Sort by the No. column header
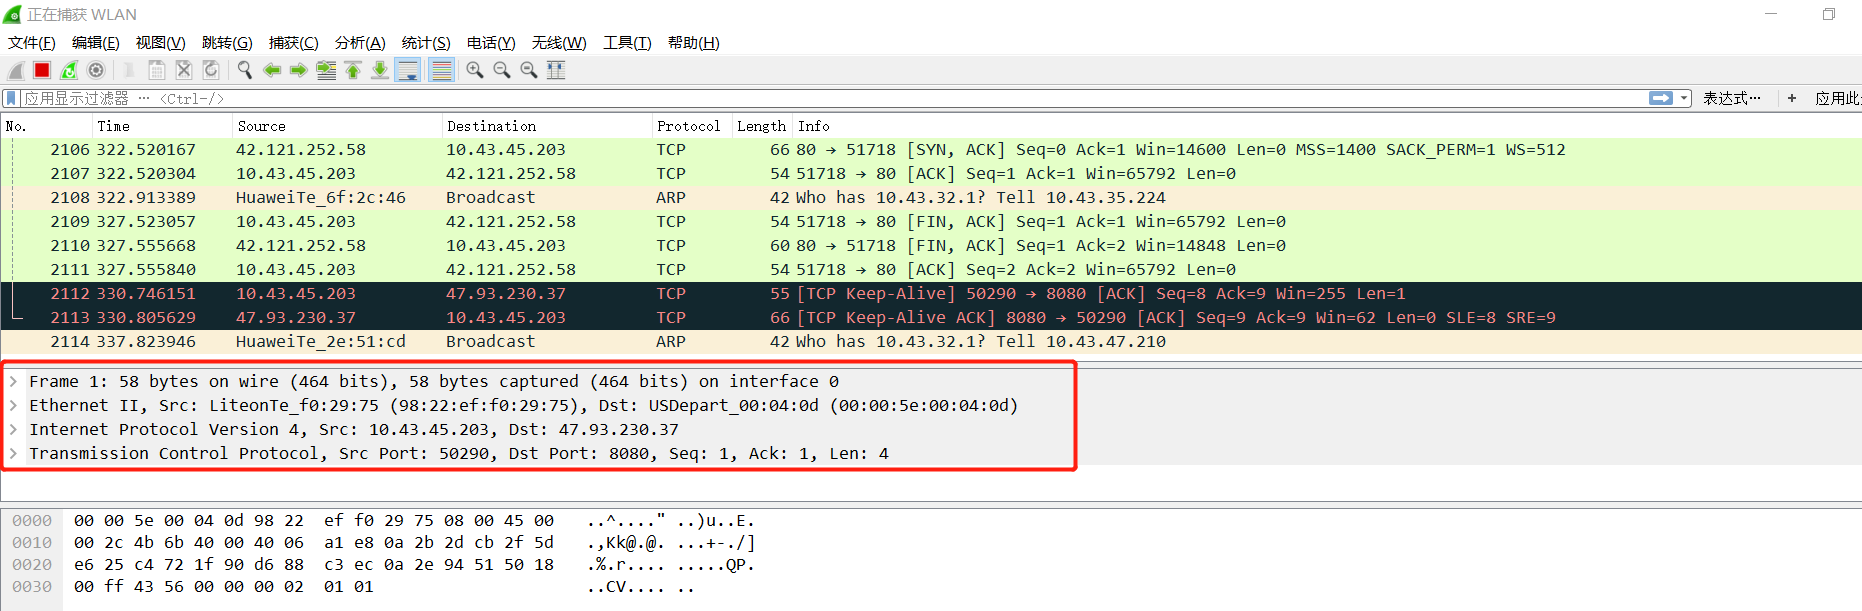Viewport: 1862px width, 611px height. 47,126
